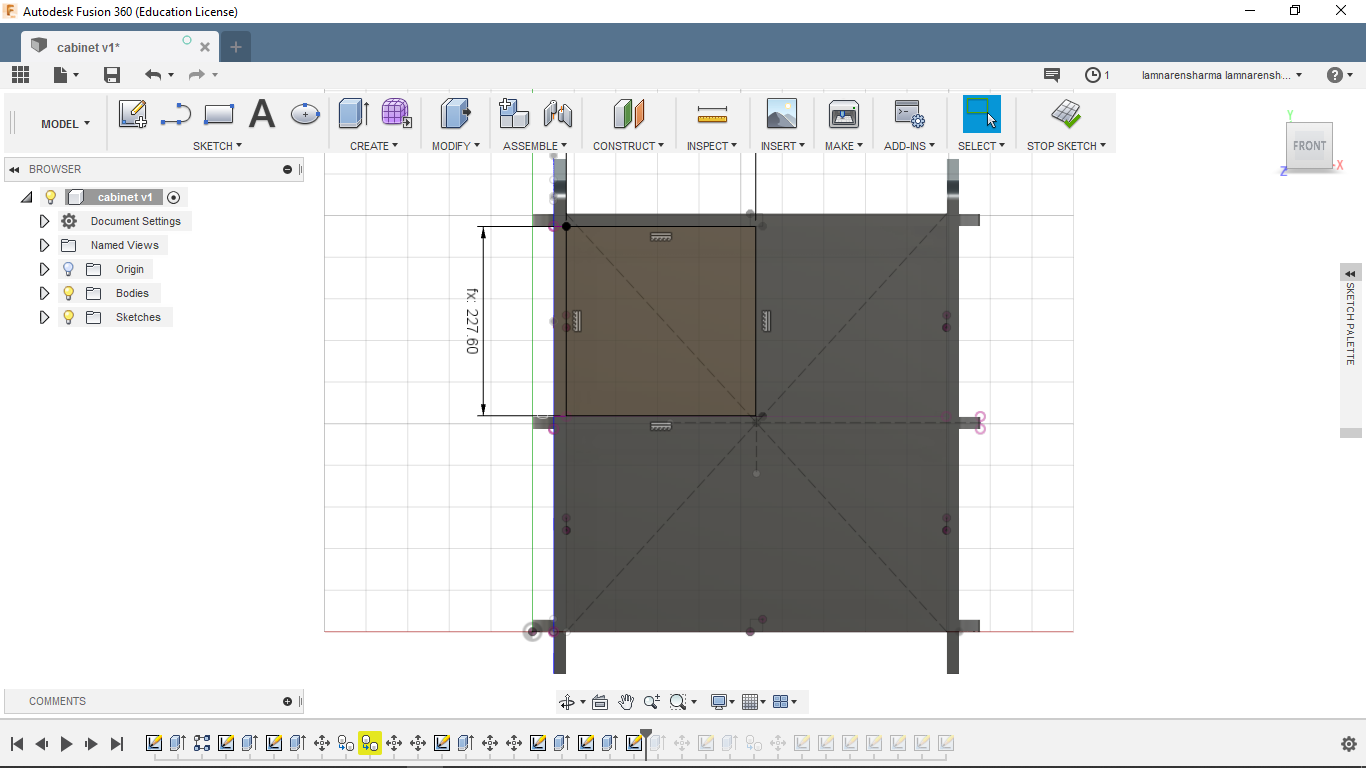Toggle visibility of Bodies folder

tap(68, 293)
